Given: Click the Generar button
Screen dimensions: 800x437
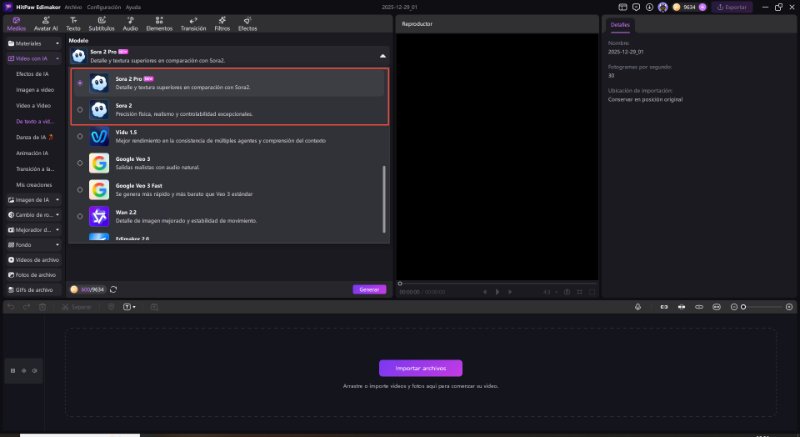Looking at the screenshot, I should tap(369, 290).
